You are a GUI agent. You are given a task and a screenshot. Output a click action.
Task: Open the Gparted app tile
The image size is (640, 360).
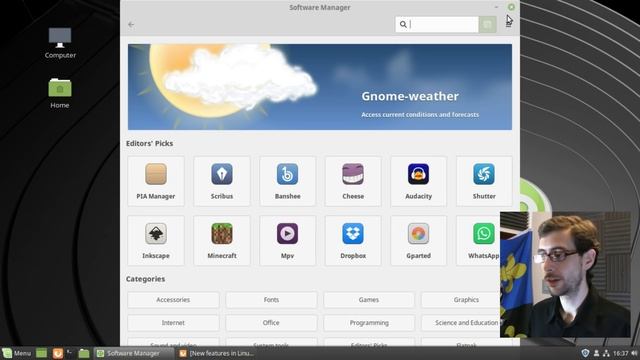click(x=418, y=241)
